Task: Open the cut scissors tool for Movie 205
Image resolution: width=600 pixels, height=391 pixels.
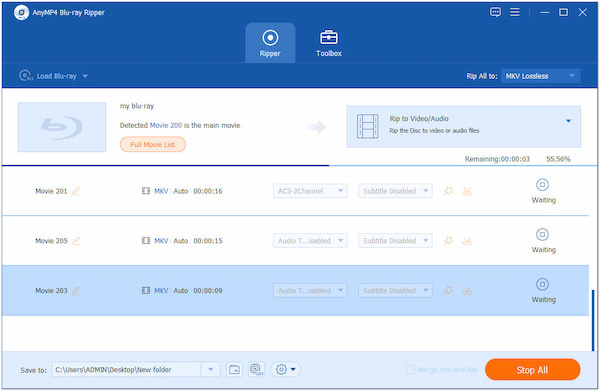Action: (x=467, y=241)
